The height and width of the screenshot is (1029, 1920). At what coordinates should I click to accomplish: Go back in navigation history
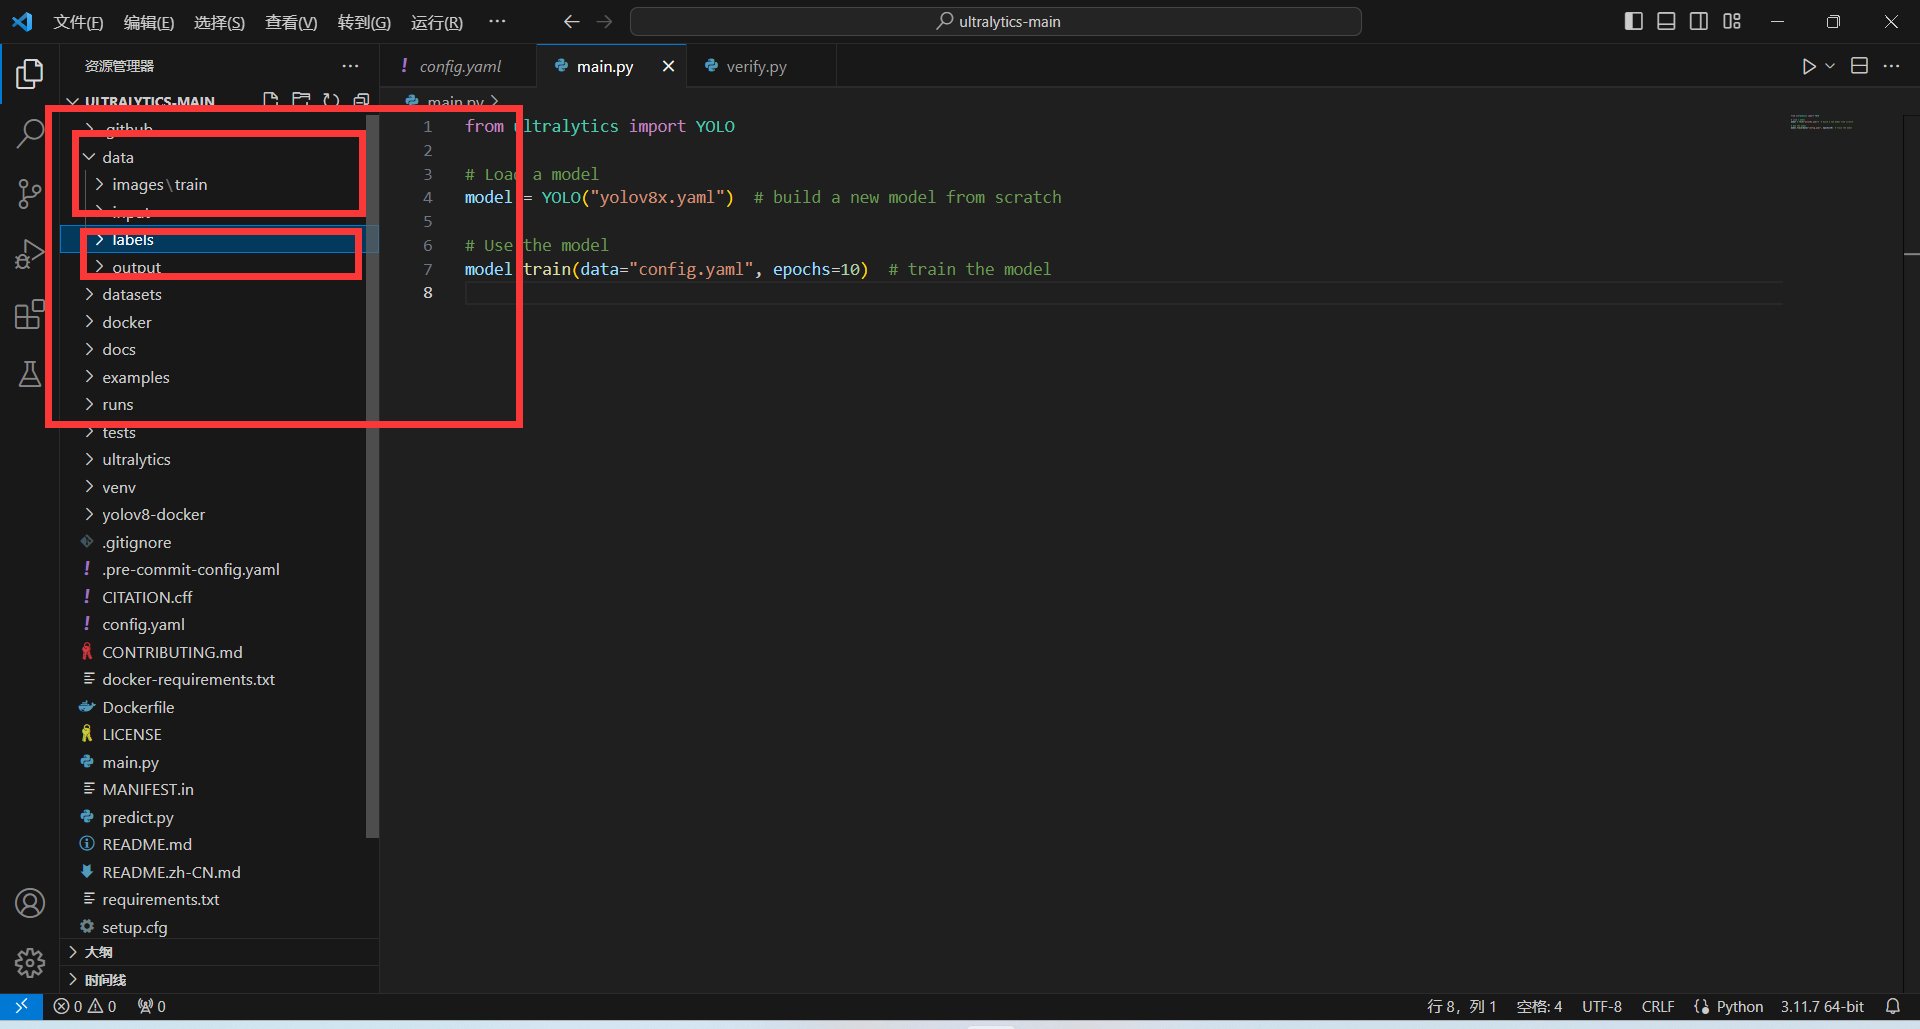click(572, 21)
